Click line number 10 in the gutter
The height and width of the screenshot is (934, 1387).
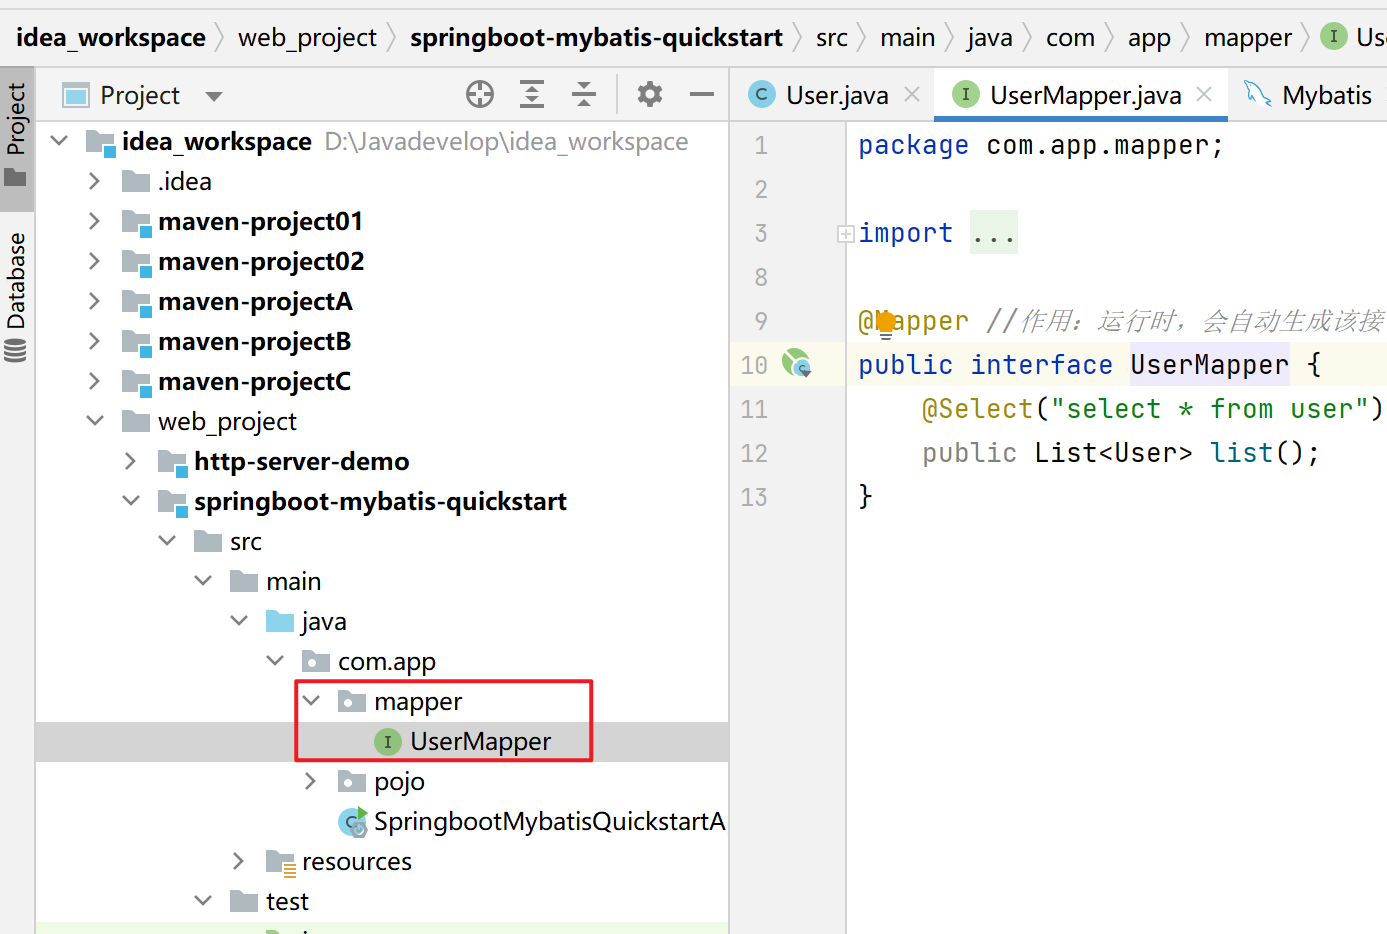click(x=754, y=365)
